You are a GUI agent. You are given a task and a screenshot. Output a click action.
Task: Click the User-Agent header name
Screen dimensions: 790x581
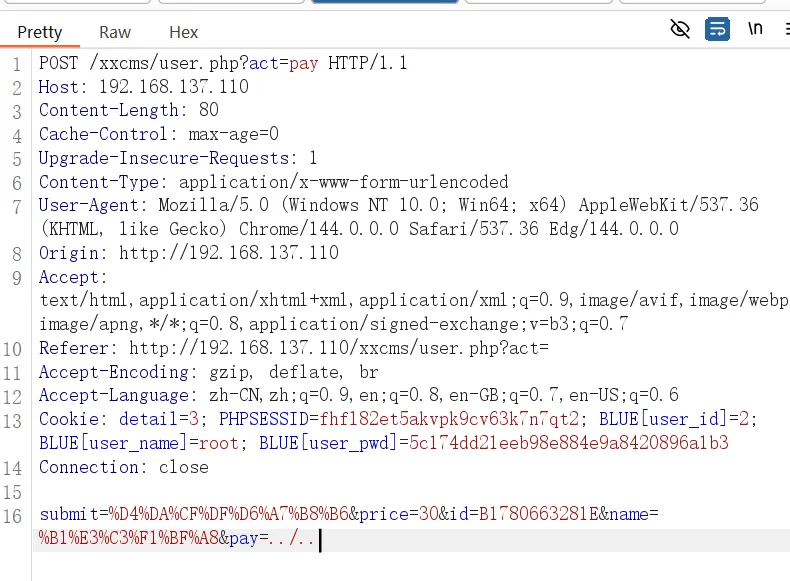click(89, 205)
